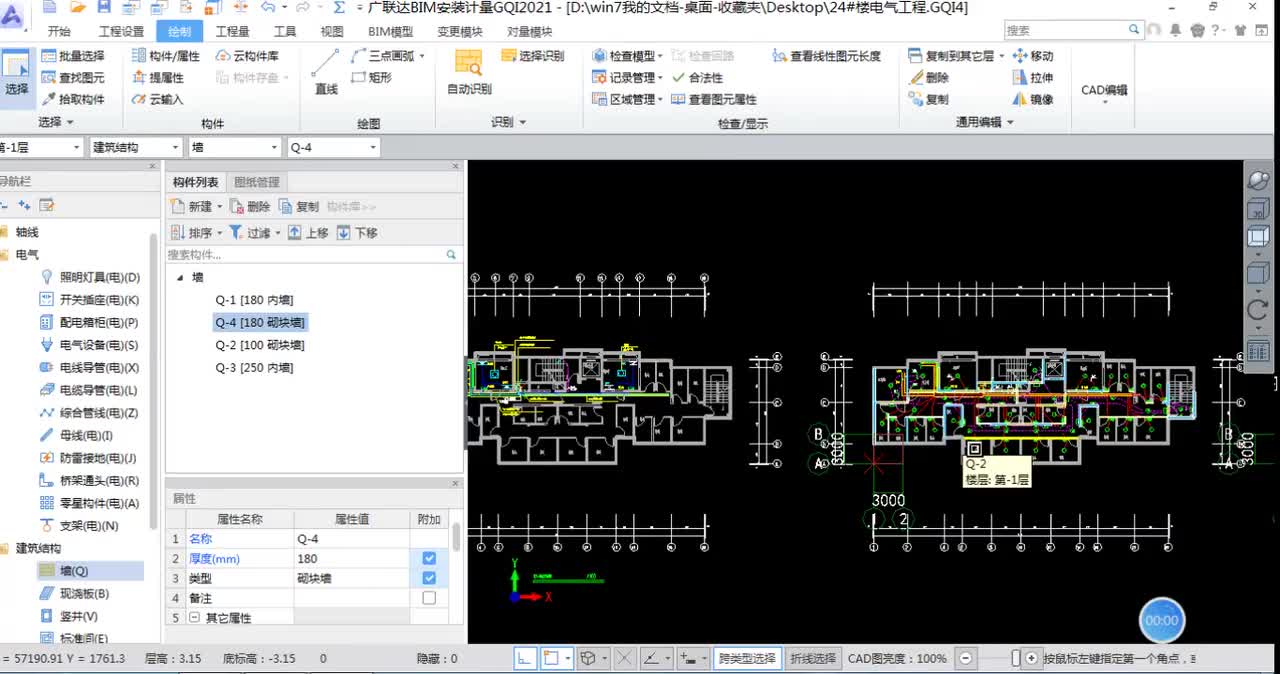Open the 查找图元 find element tool

(72, 78)
